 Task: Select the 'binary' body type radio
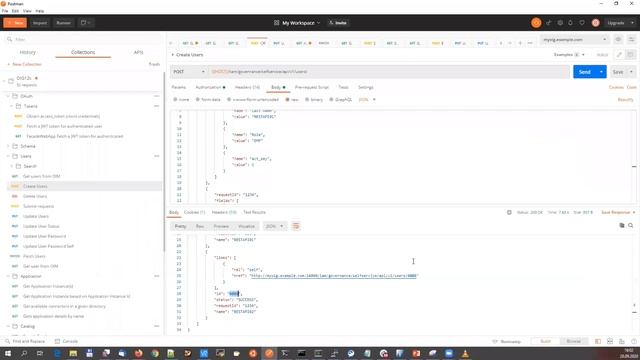pyautogui.click(x=307, y=100)
